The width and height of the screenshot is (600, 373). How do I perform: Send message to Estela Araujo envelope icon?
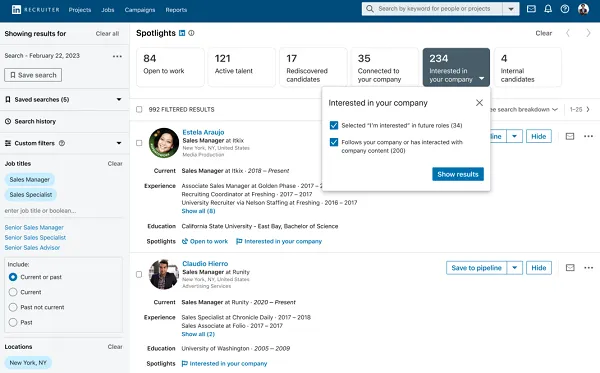point(570,136)
